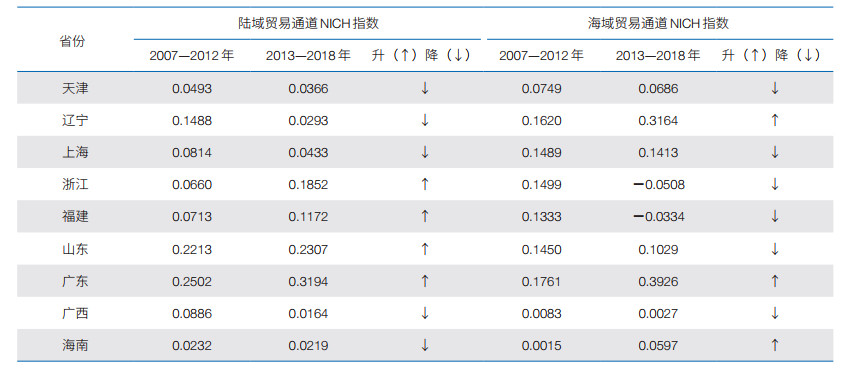The height and width of the screenshot is (370, 855).
Task: Click 0.0660 in the 浙江 row
Action: pos(192,185)
